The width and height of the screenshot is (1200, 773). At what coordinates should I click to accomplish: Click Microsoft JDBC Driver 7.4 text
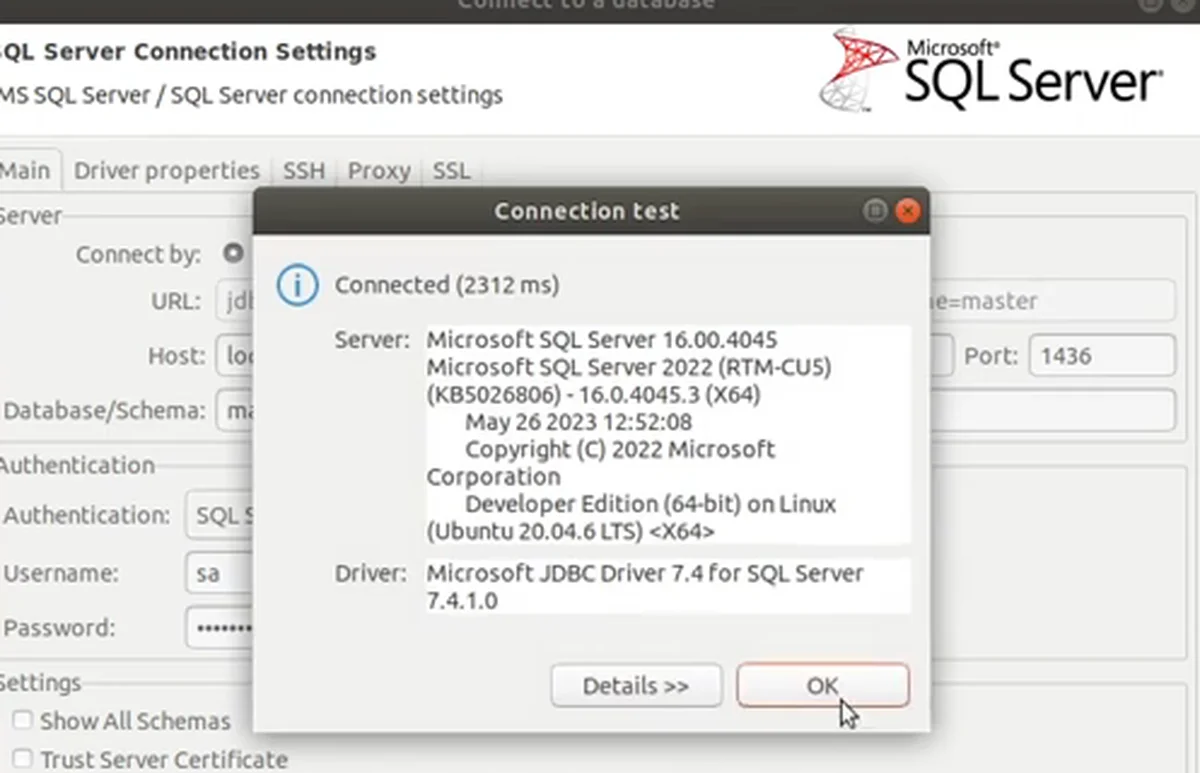[645, 574]
